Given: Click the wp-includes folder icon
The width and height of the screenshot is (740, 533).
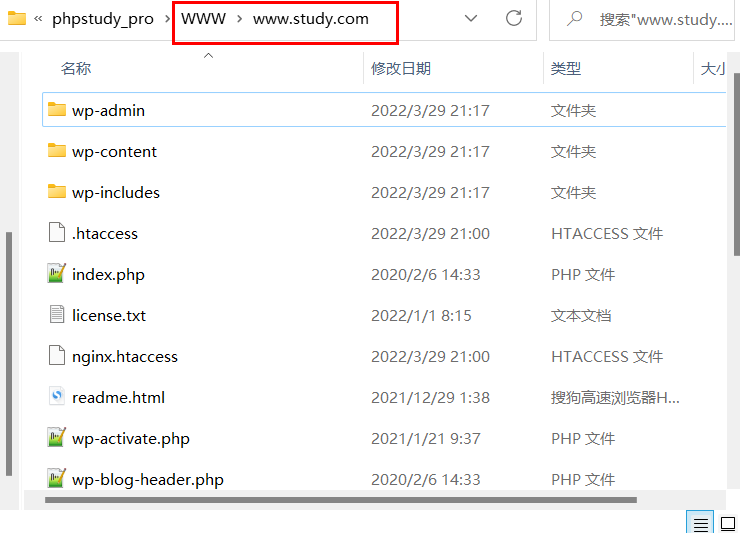Looking at the screenshot, I should point(57,192).
